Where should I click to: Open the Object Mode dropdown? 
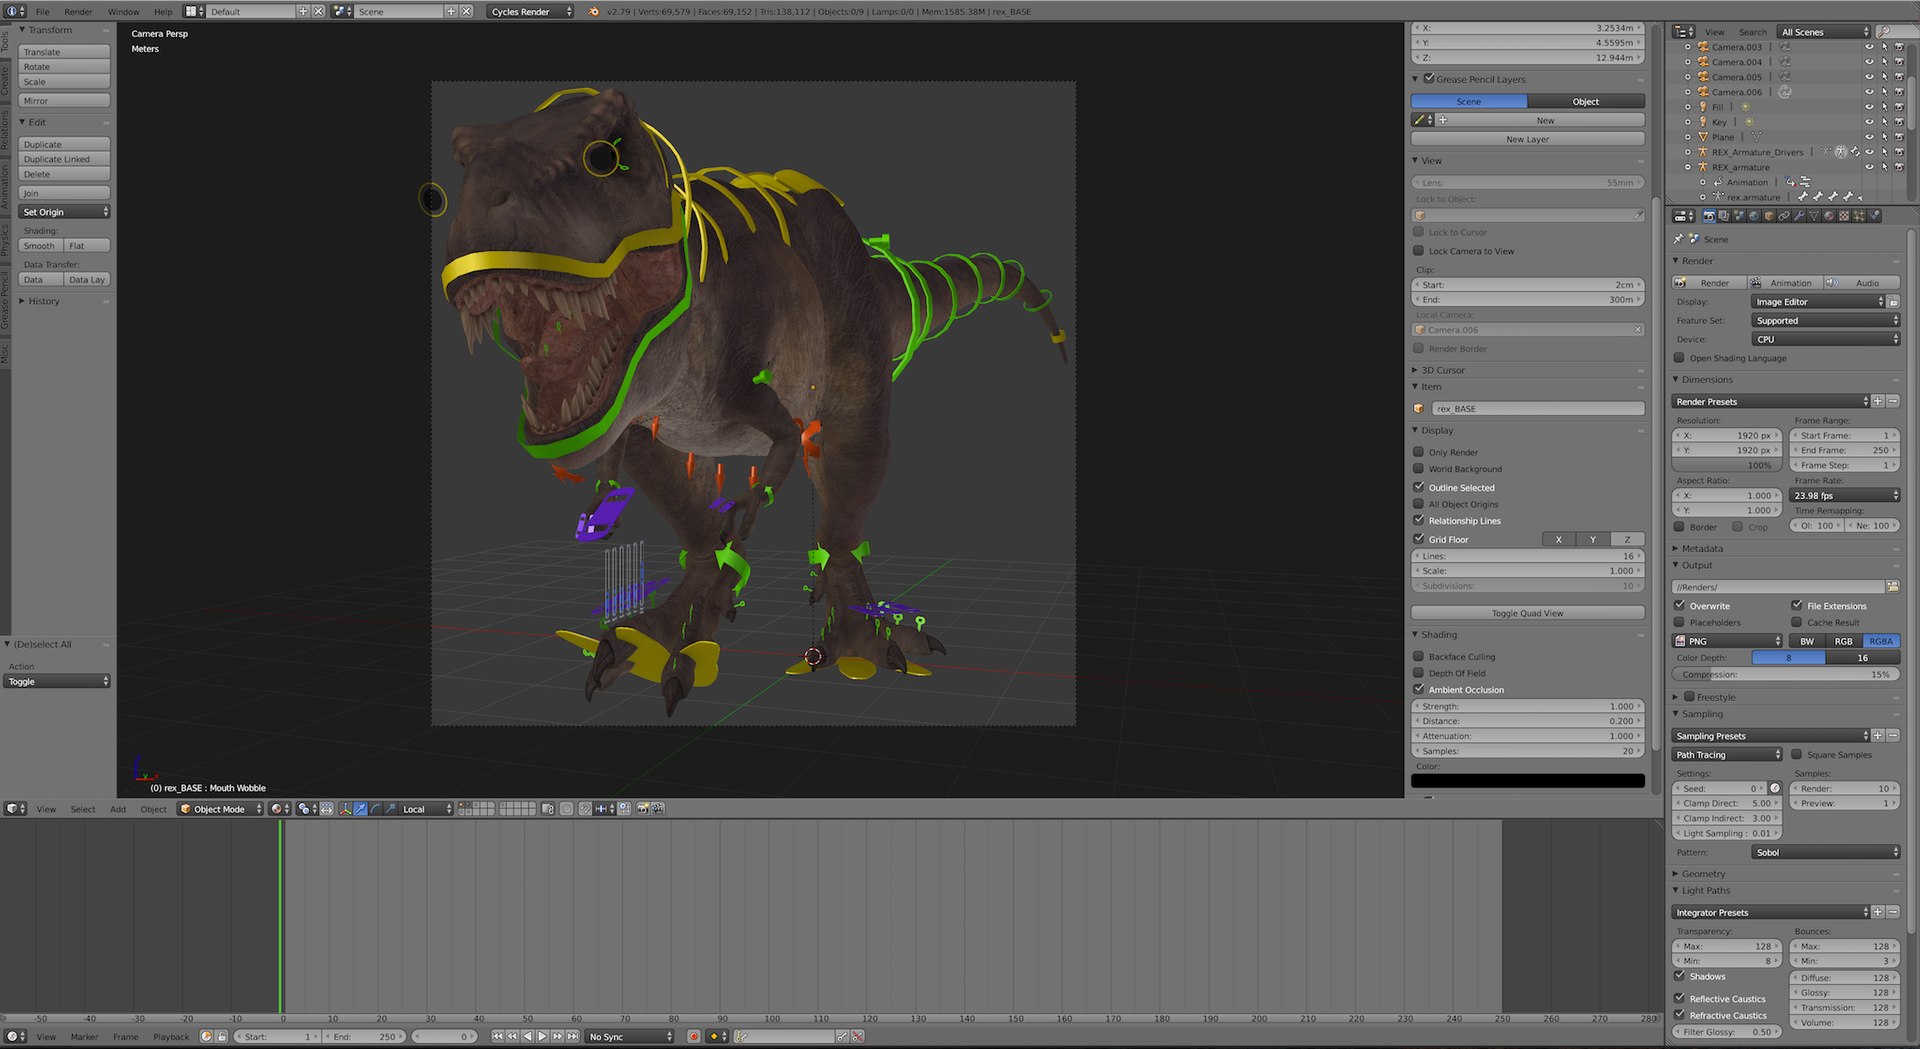(221, 809)
